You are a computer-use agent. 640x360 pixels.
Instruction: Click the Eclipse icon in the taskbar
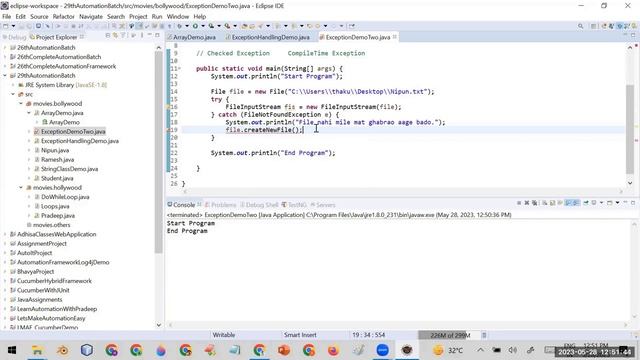(x=407, y=350)
